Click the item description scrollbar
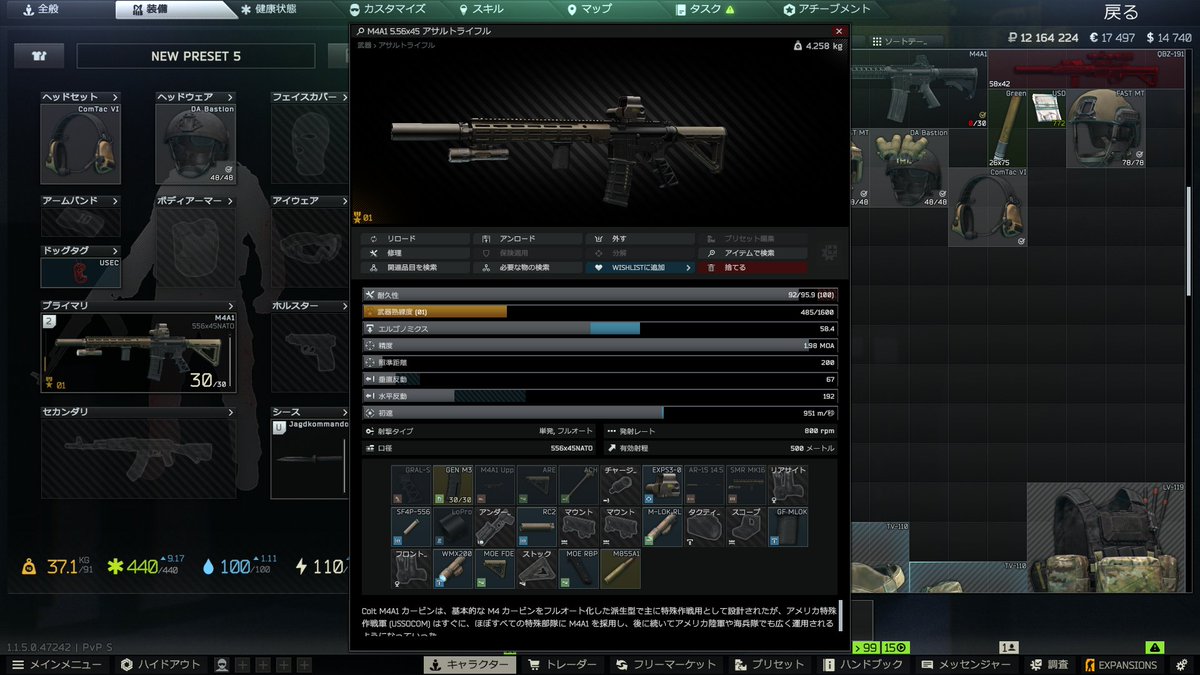This screenshot has width=1200, height=675. [841, 615]
